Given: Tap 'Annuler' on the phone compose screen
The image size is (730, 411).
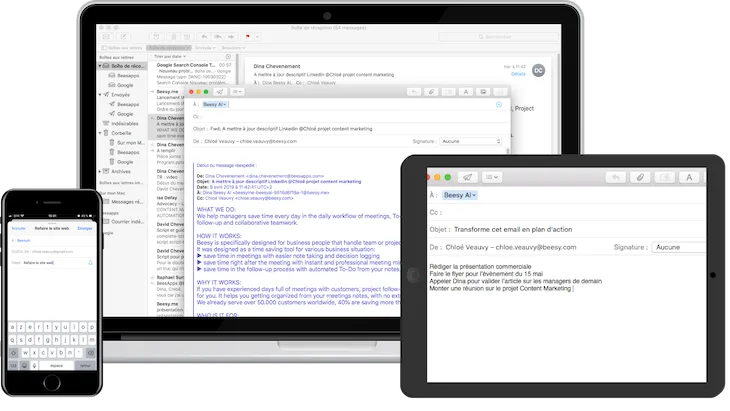Looking at the screenshot, I should coord(19,229).
